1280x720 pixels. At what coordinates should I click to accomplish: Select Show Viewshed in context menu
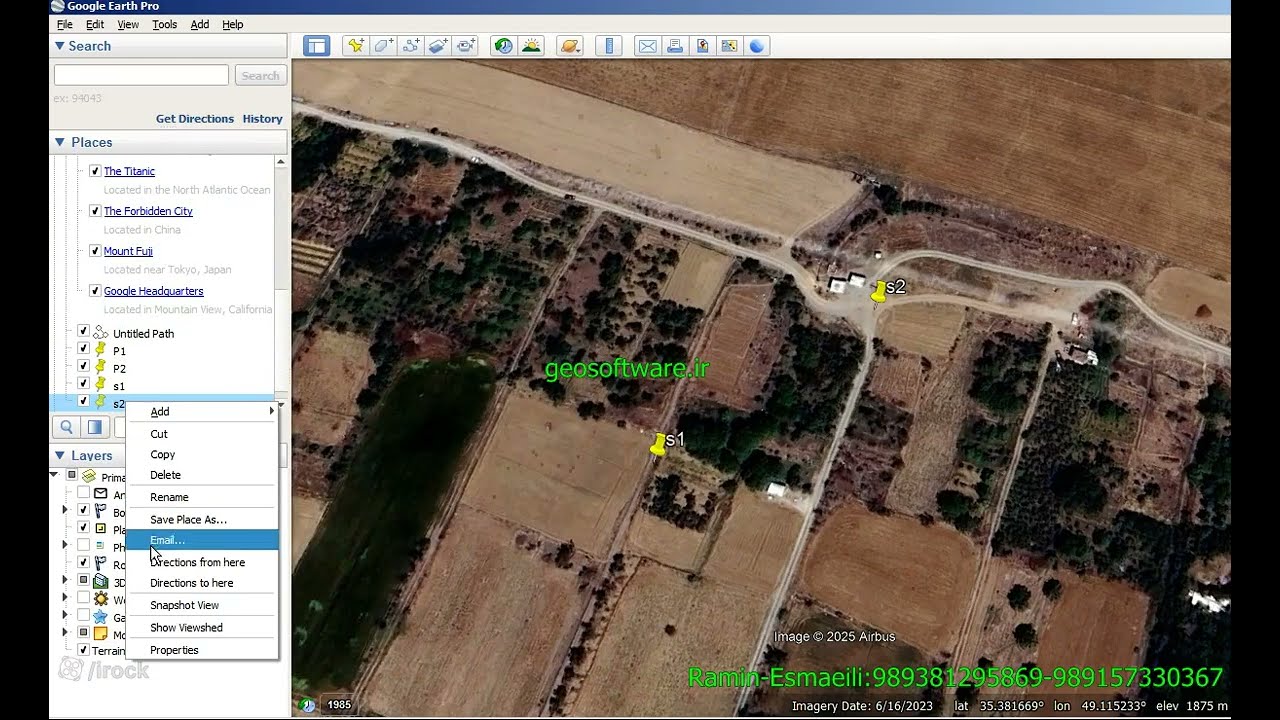point(202,627)
